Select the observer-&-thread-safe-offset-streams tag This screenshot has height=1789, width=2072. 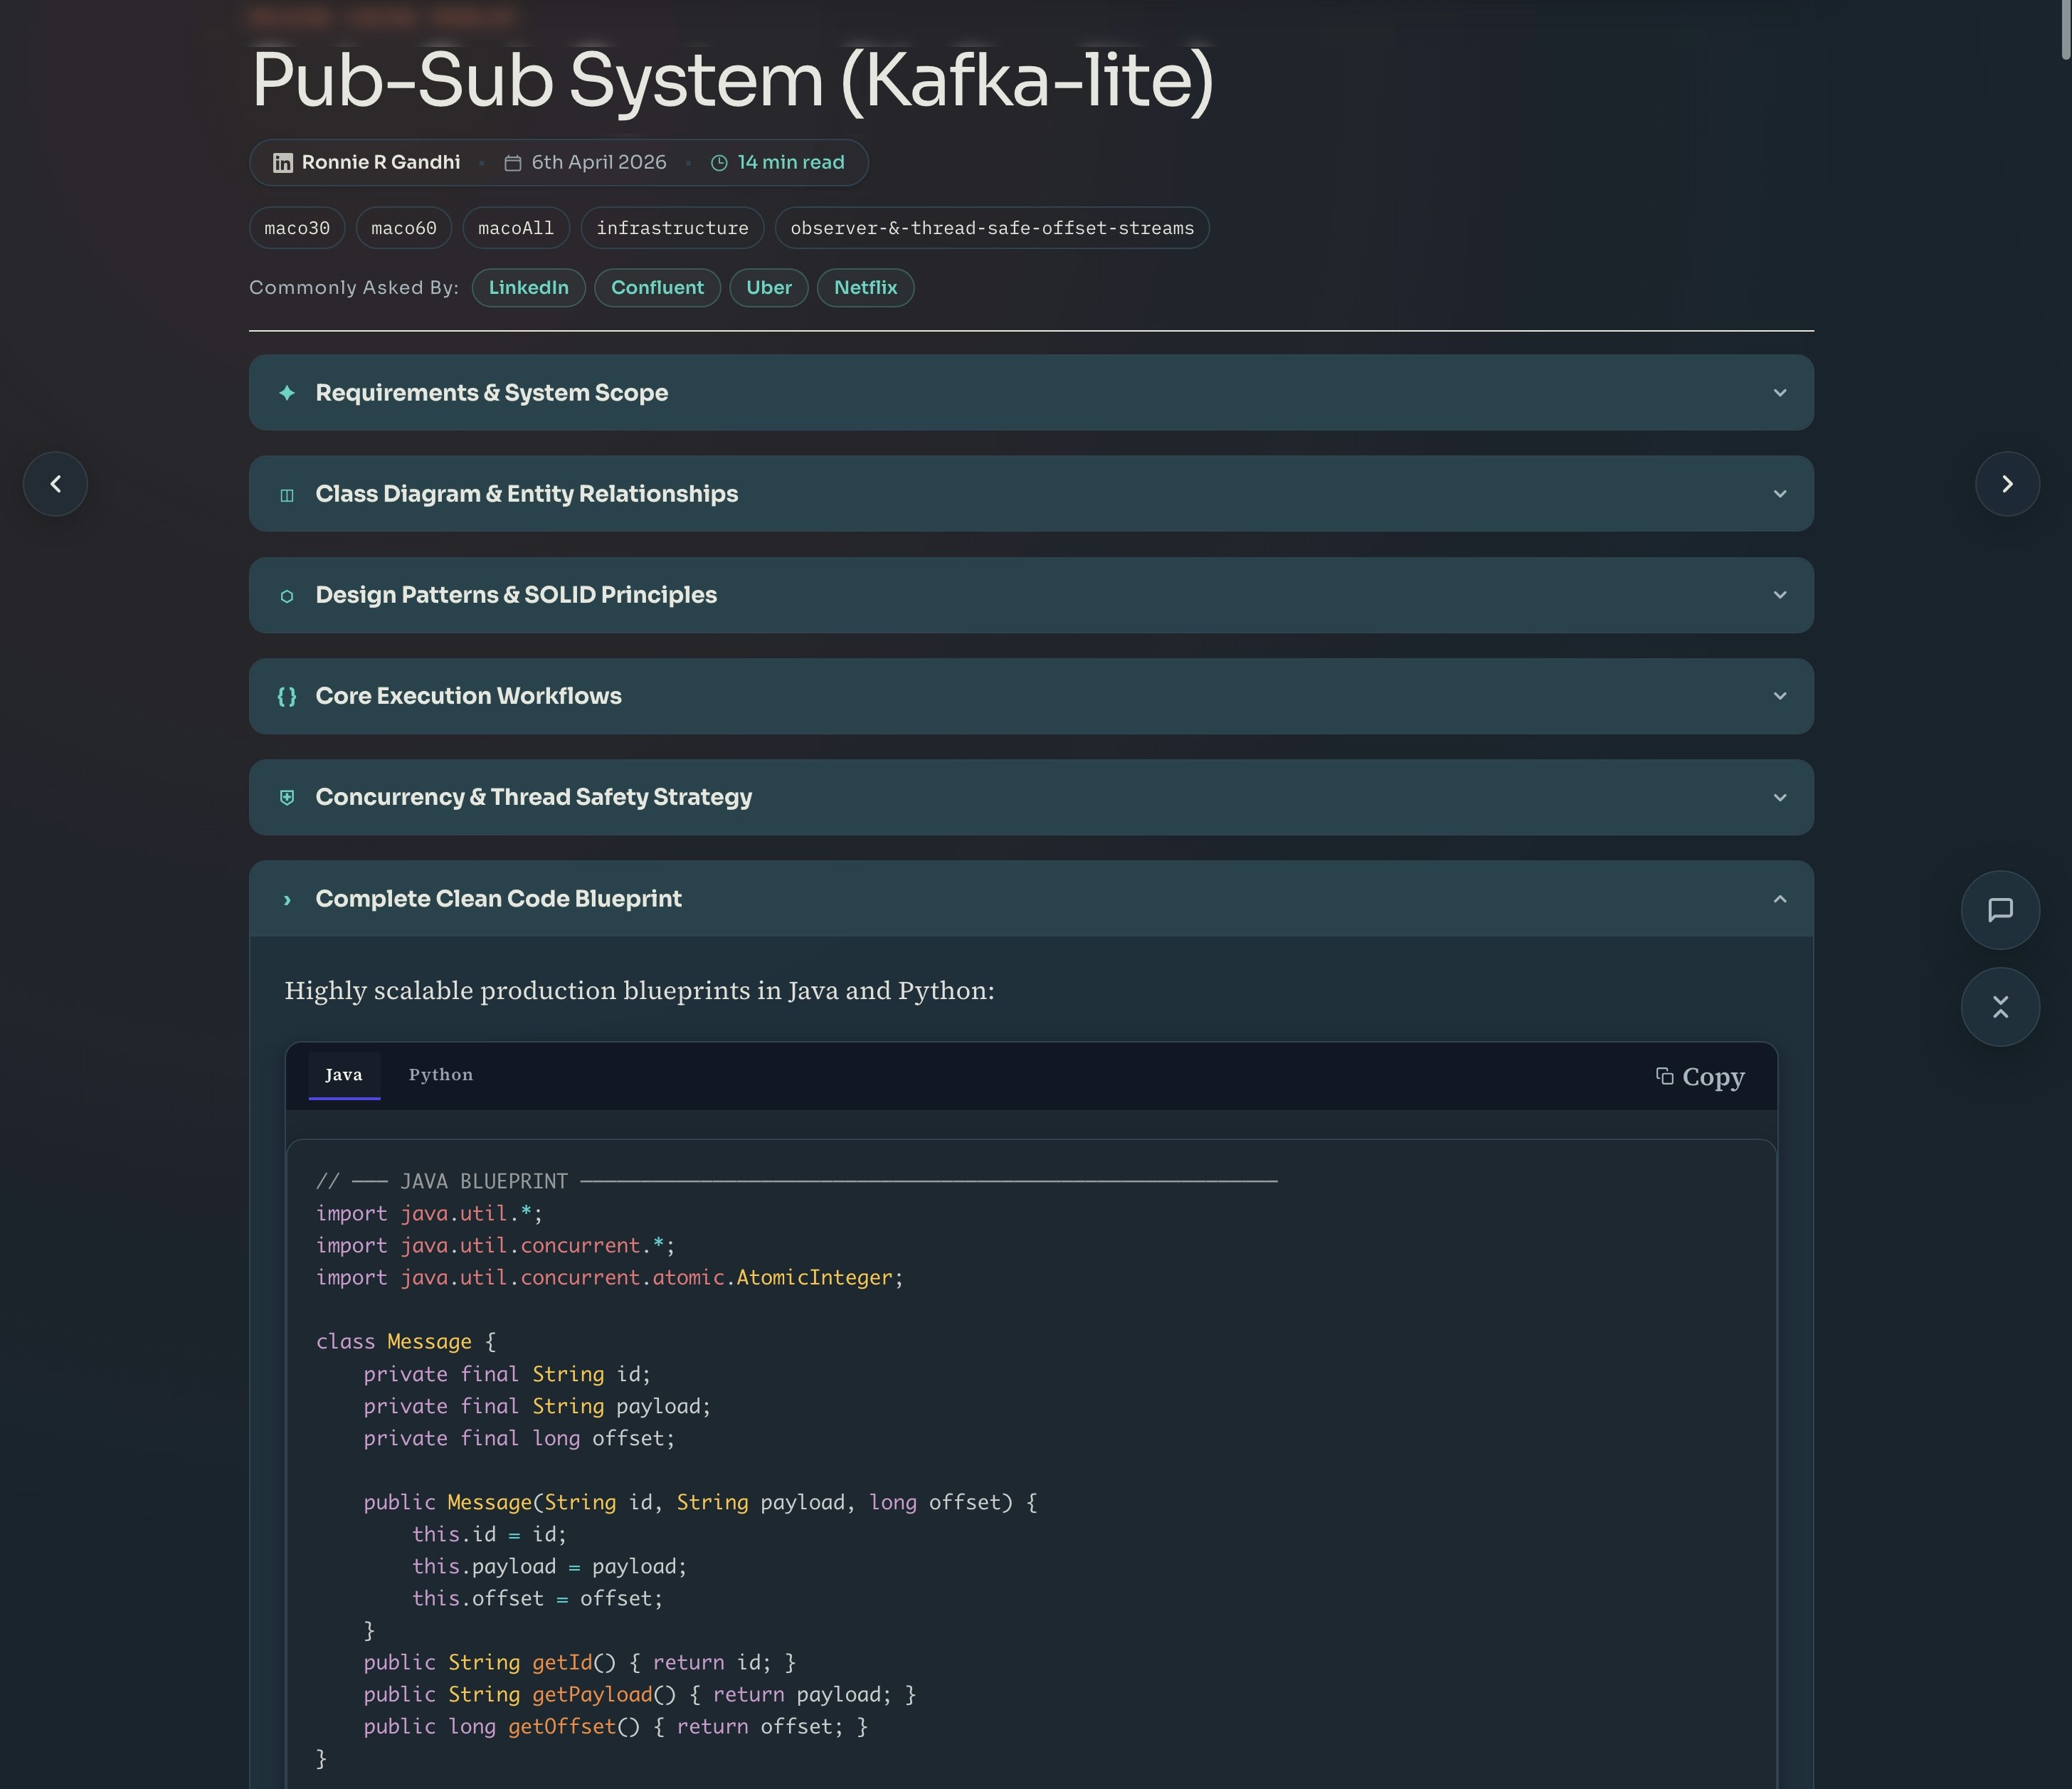tap(992, 228)
